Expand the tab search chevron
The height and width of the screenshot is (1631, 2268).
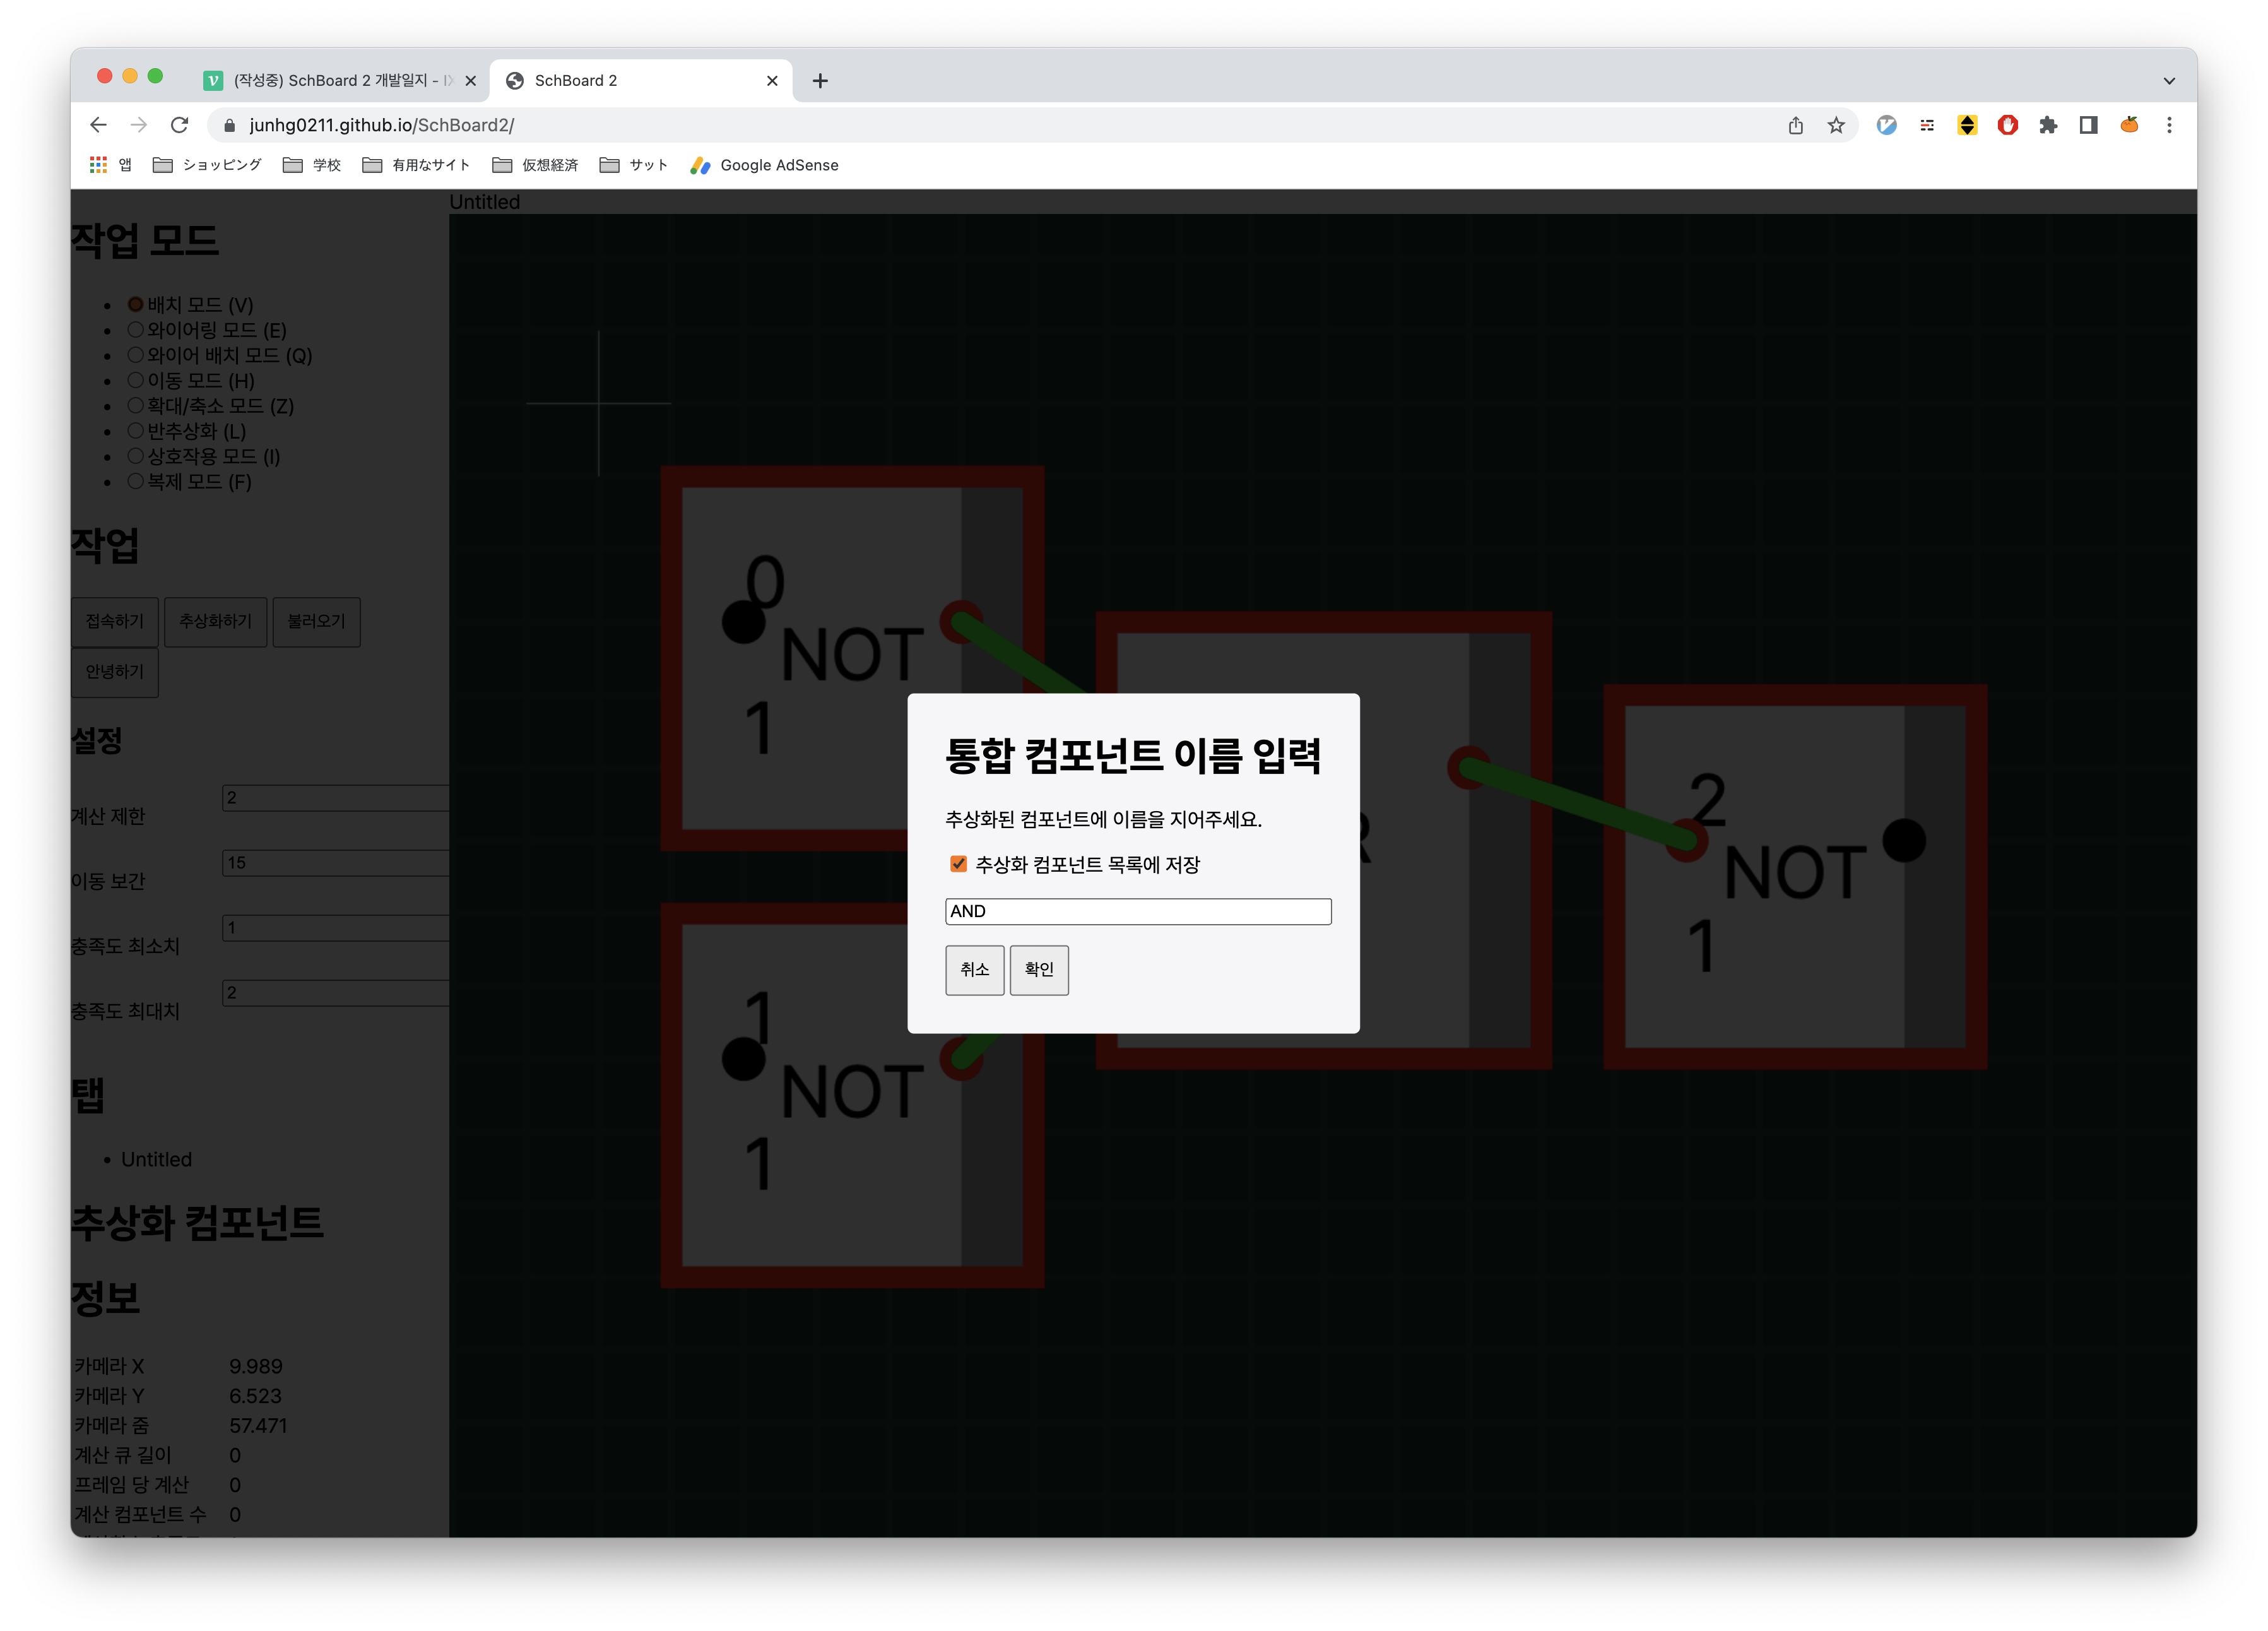[x=2169, y=81]
